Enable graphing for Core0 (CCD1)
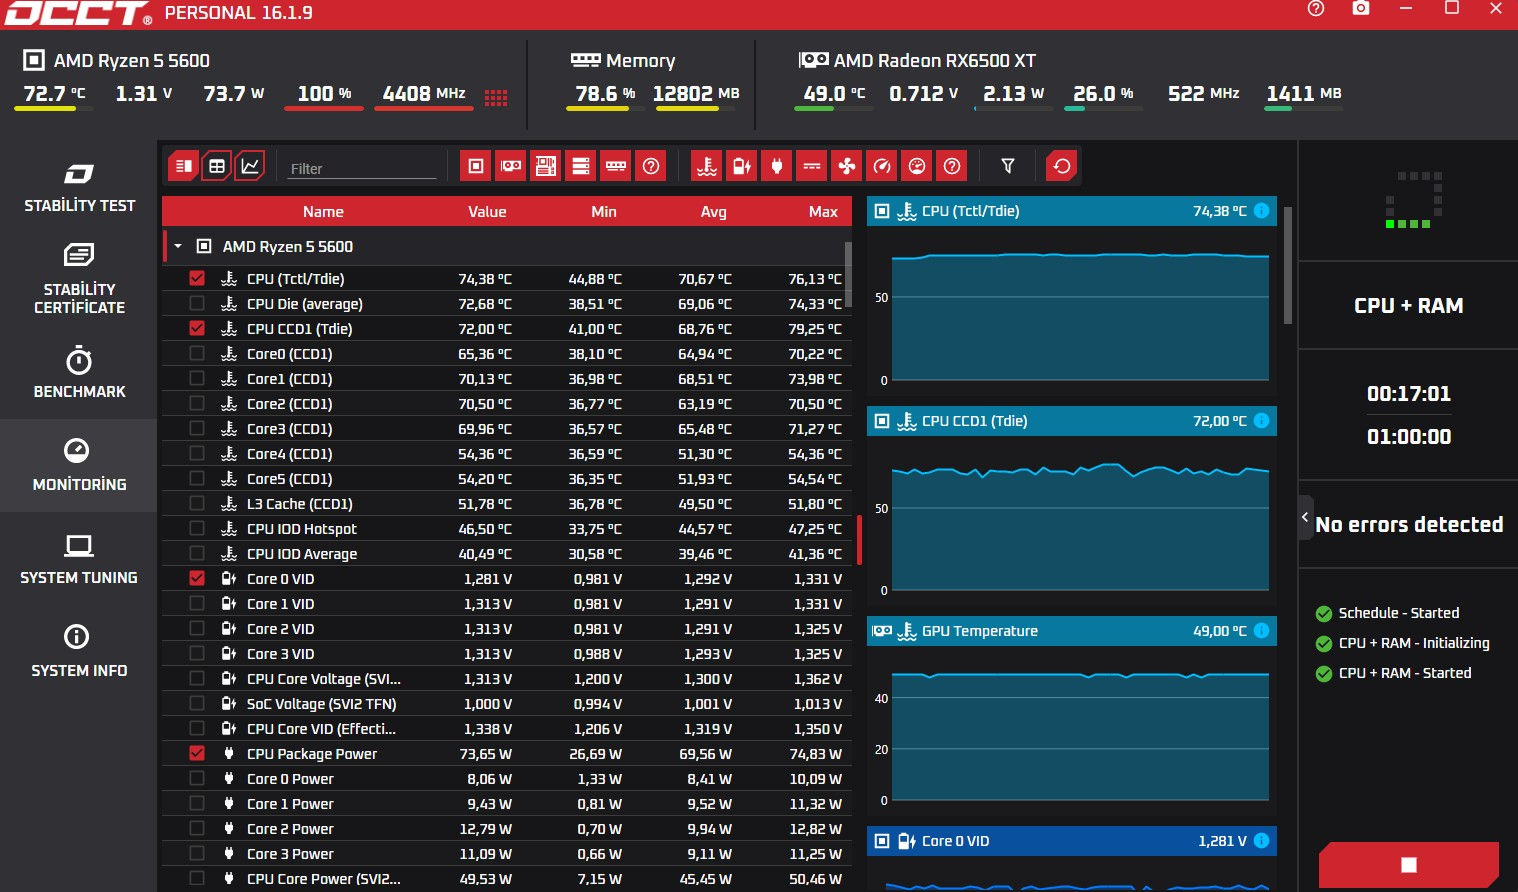Screen dimensions: 1518x892 tap(197, 353)
